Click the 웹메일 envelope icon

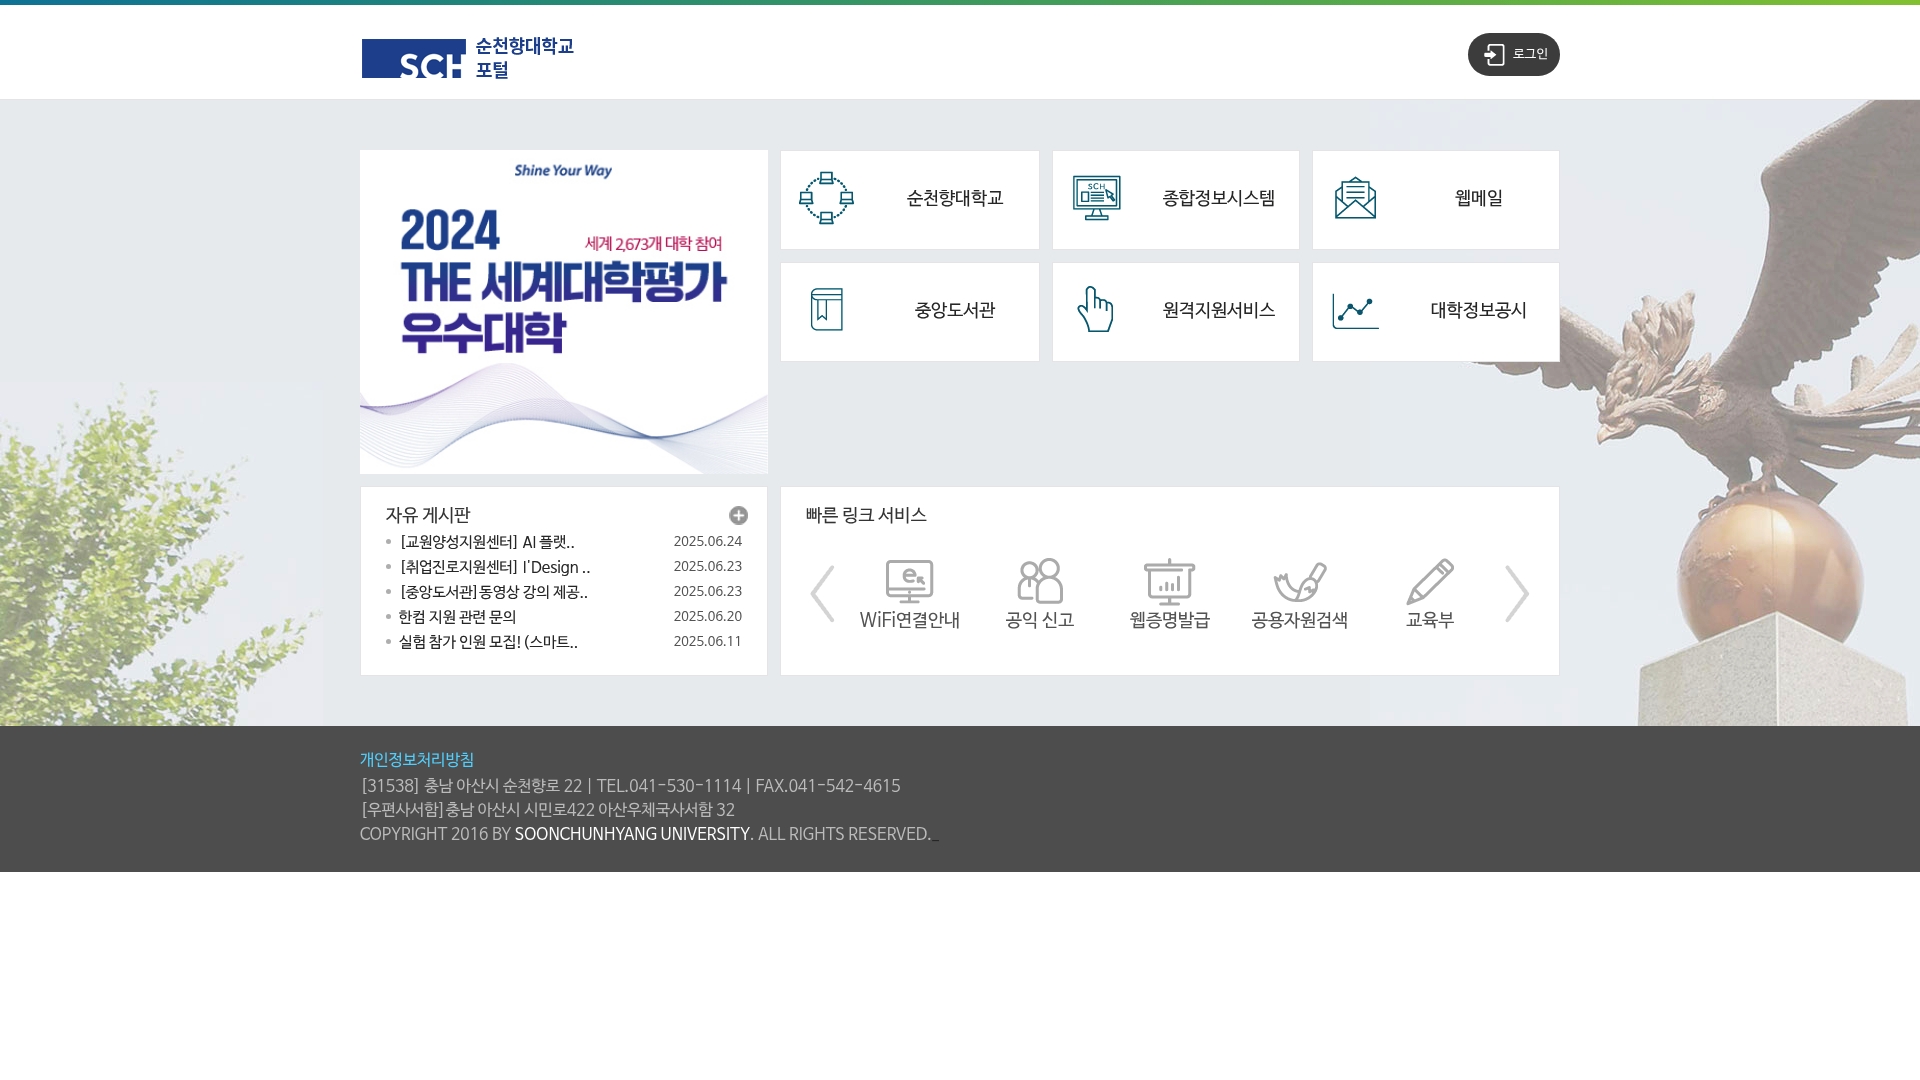coord(1355,198)
